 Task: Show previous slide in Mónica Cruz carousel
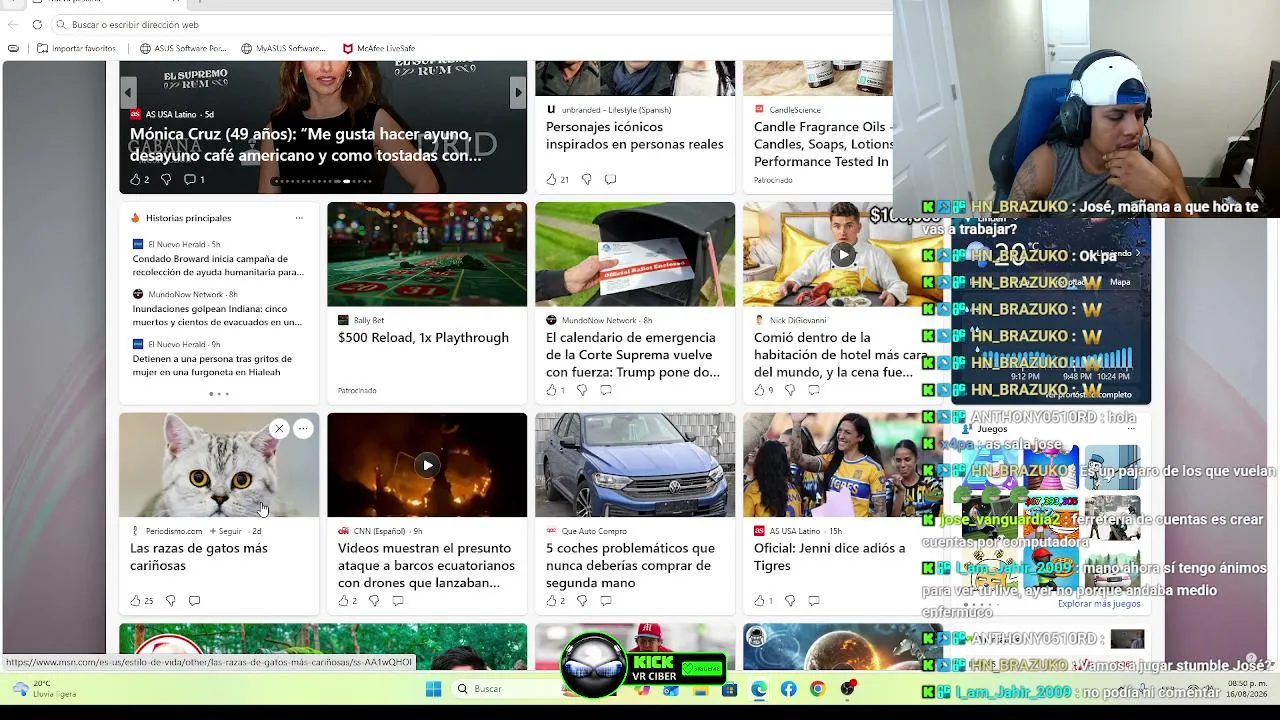click(x=128, y=93)
